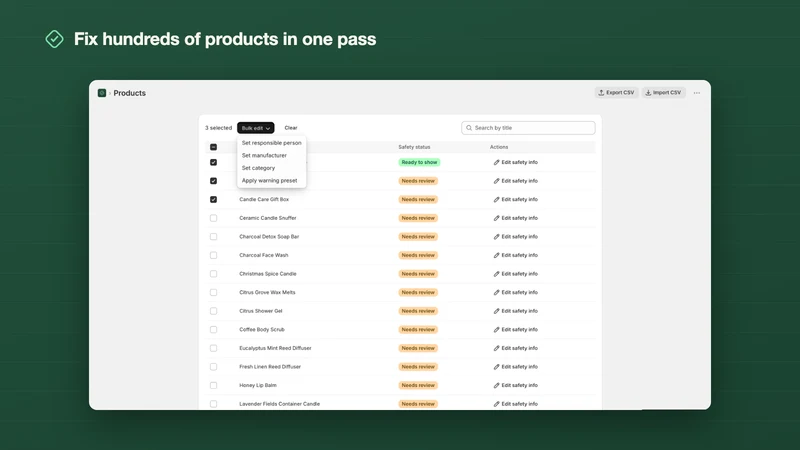Click the Products breadcrumb title

tap(130, 93)
